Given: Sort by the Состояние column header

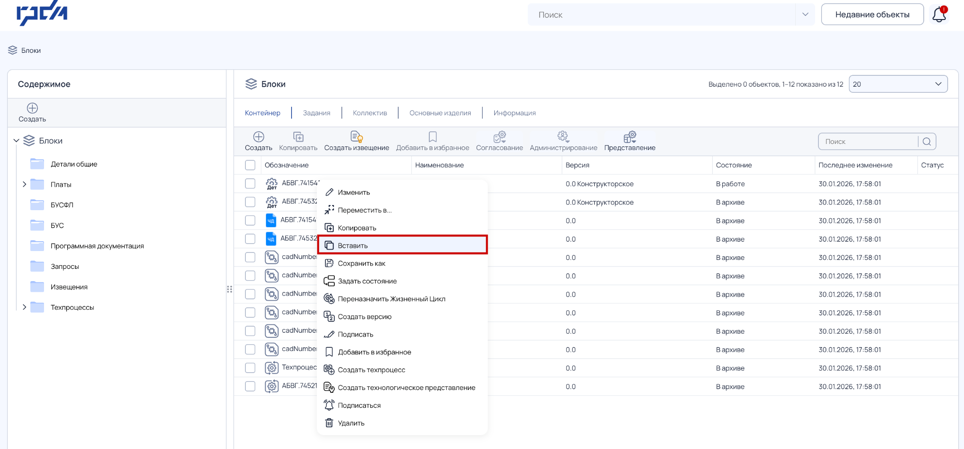Looking at the screenshot, I should tap(734, 165).
